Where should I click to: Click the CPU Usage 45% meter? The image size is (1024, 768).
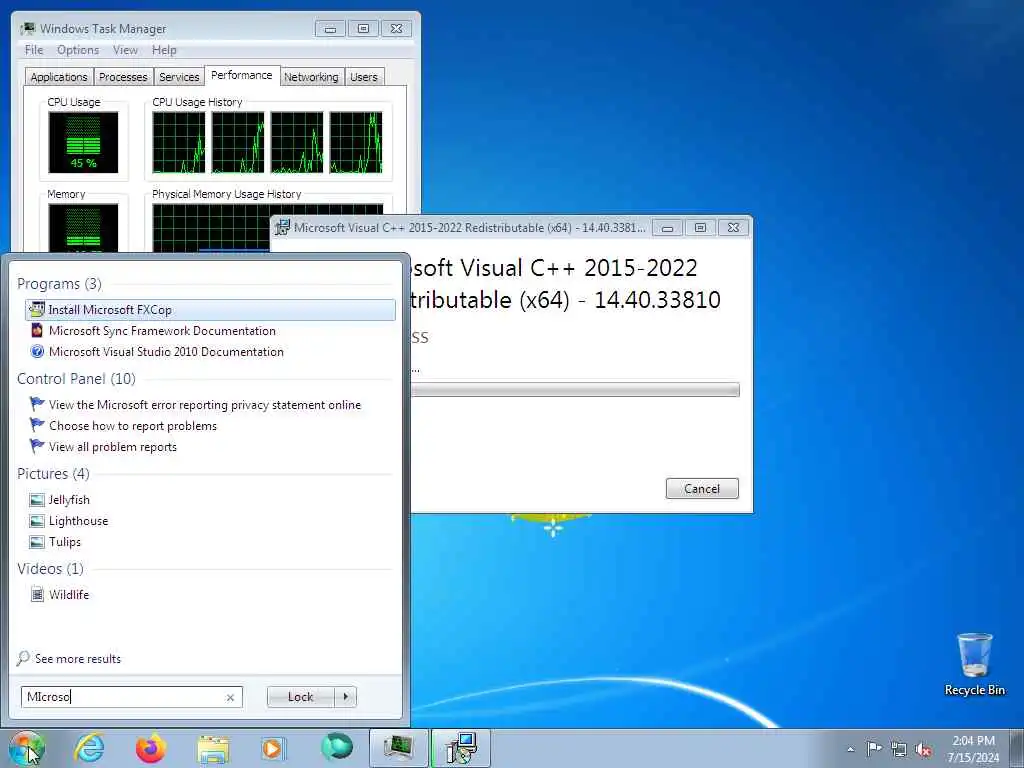pos(83,142)
